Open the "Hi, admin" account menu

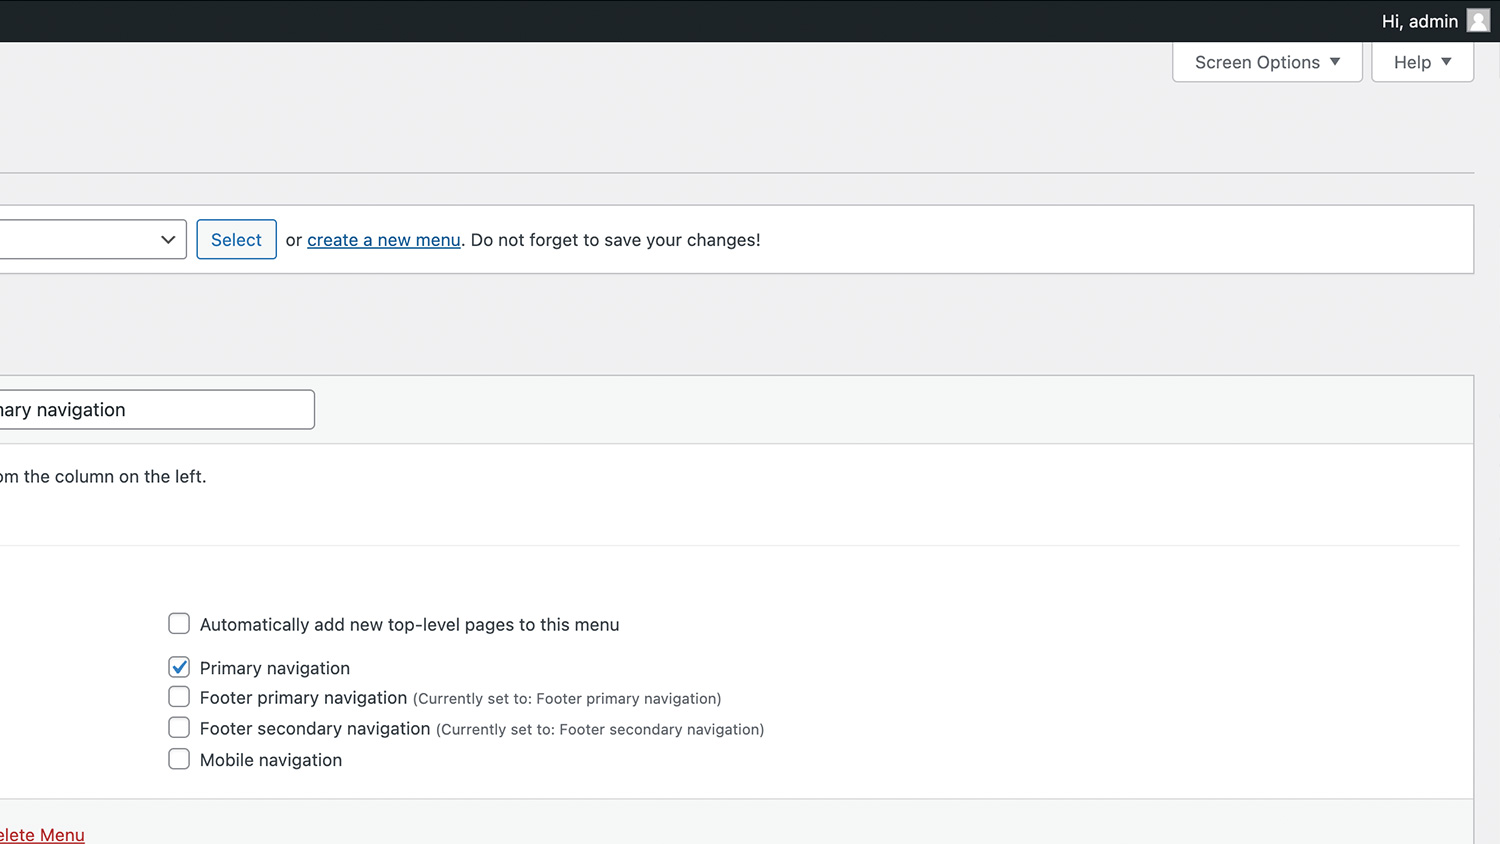(x=1419, y=21)
